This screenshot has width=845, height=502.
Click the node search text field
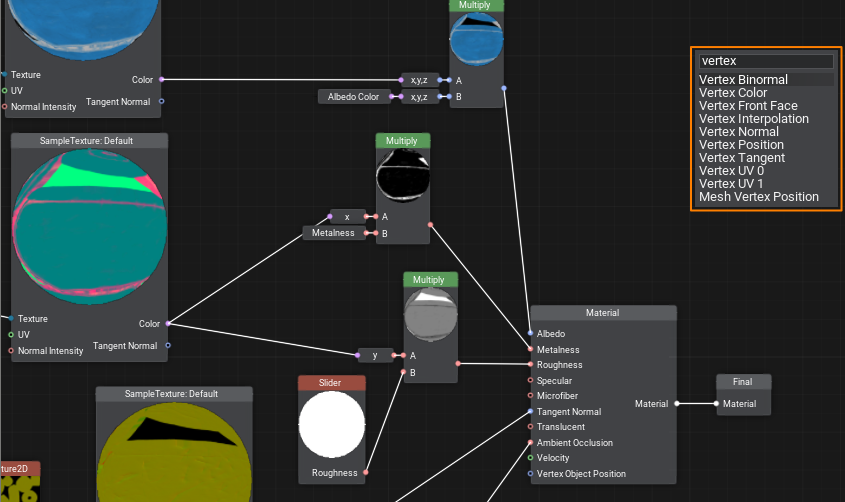click(x=765, y=61)
